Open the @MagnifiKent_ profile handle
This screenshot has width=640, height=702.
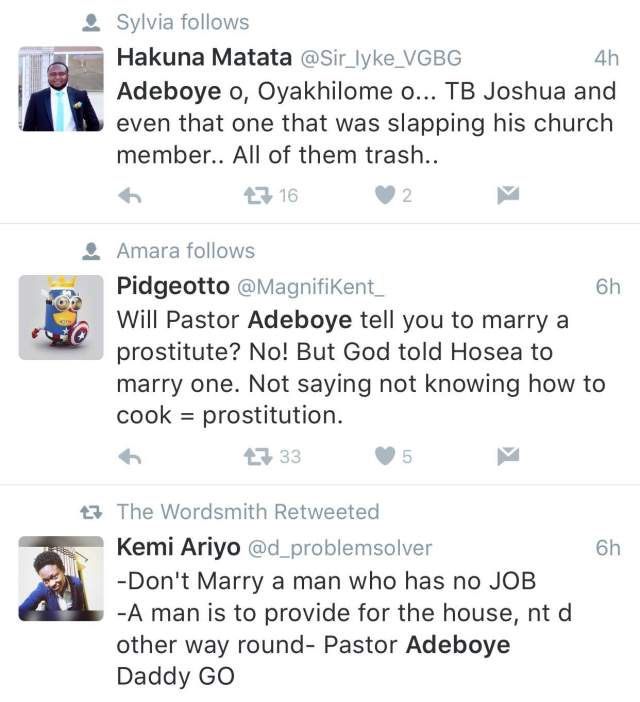pyautogui.click(x=309, y=287)
